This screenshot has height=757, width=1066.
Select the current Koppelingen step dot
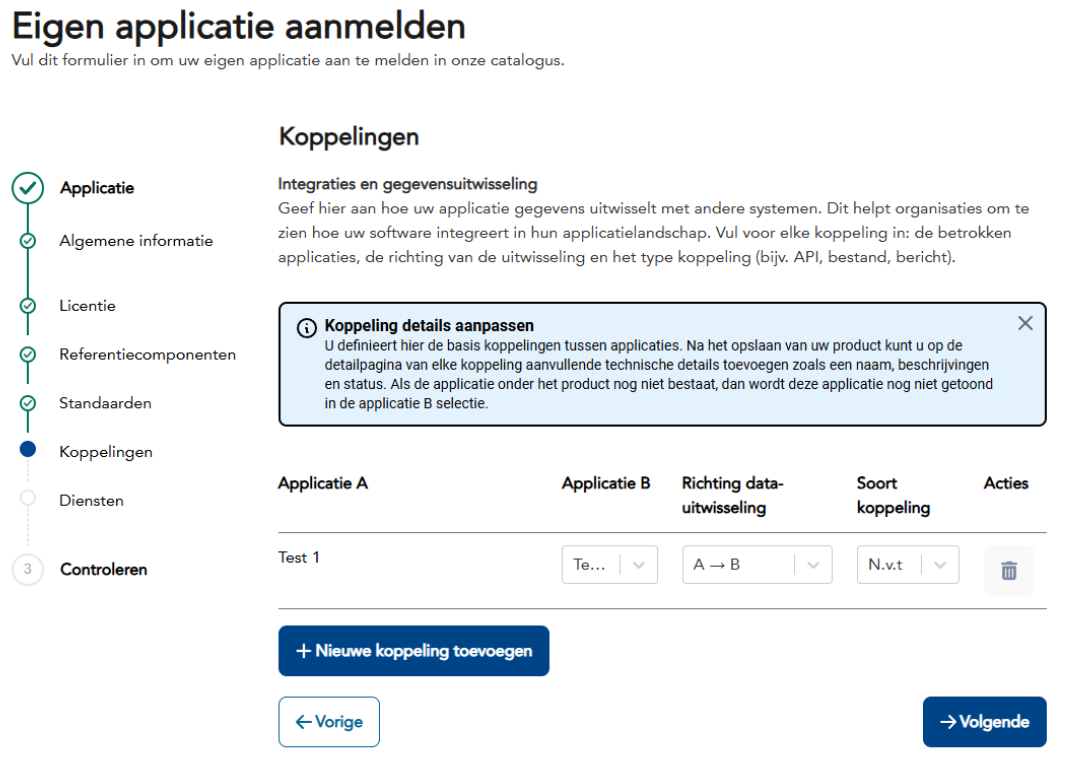[x=28, y=451]
